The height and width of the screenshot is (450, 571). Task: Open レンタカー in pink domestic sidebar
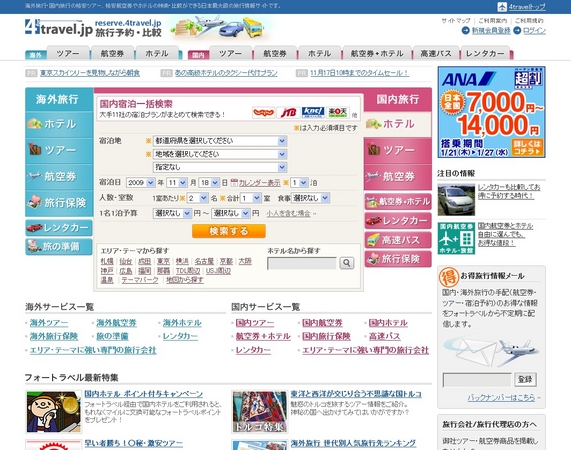tap(398, 221)
